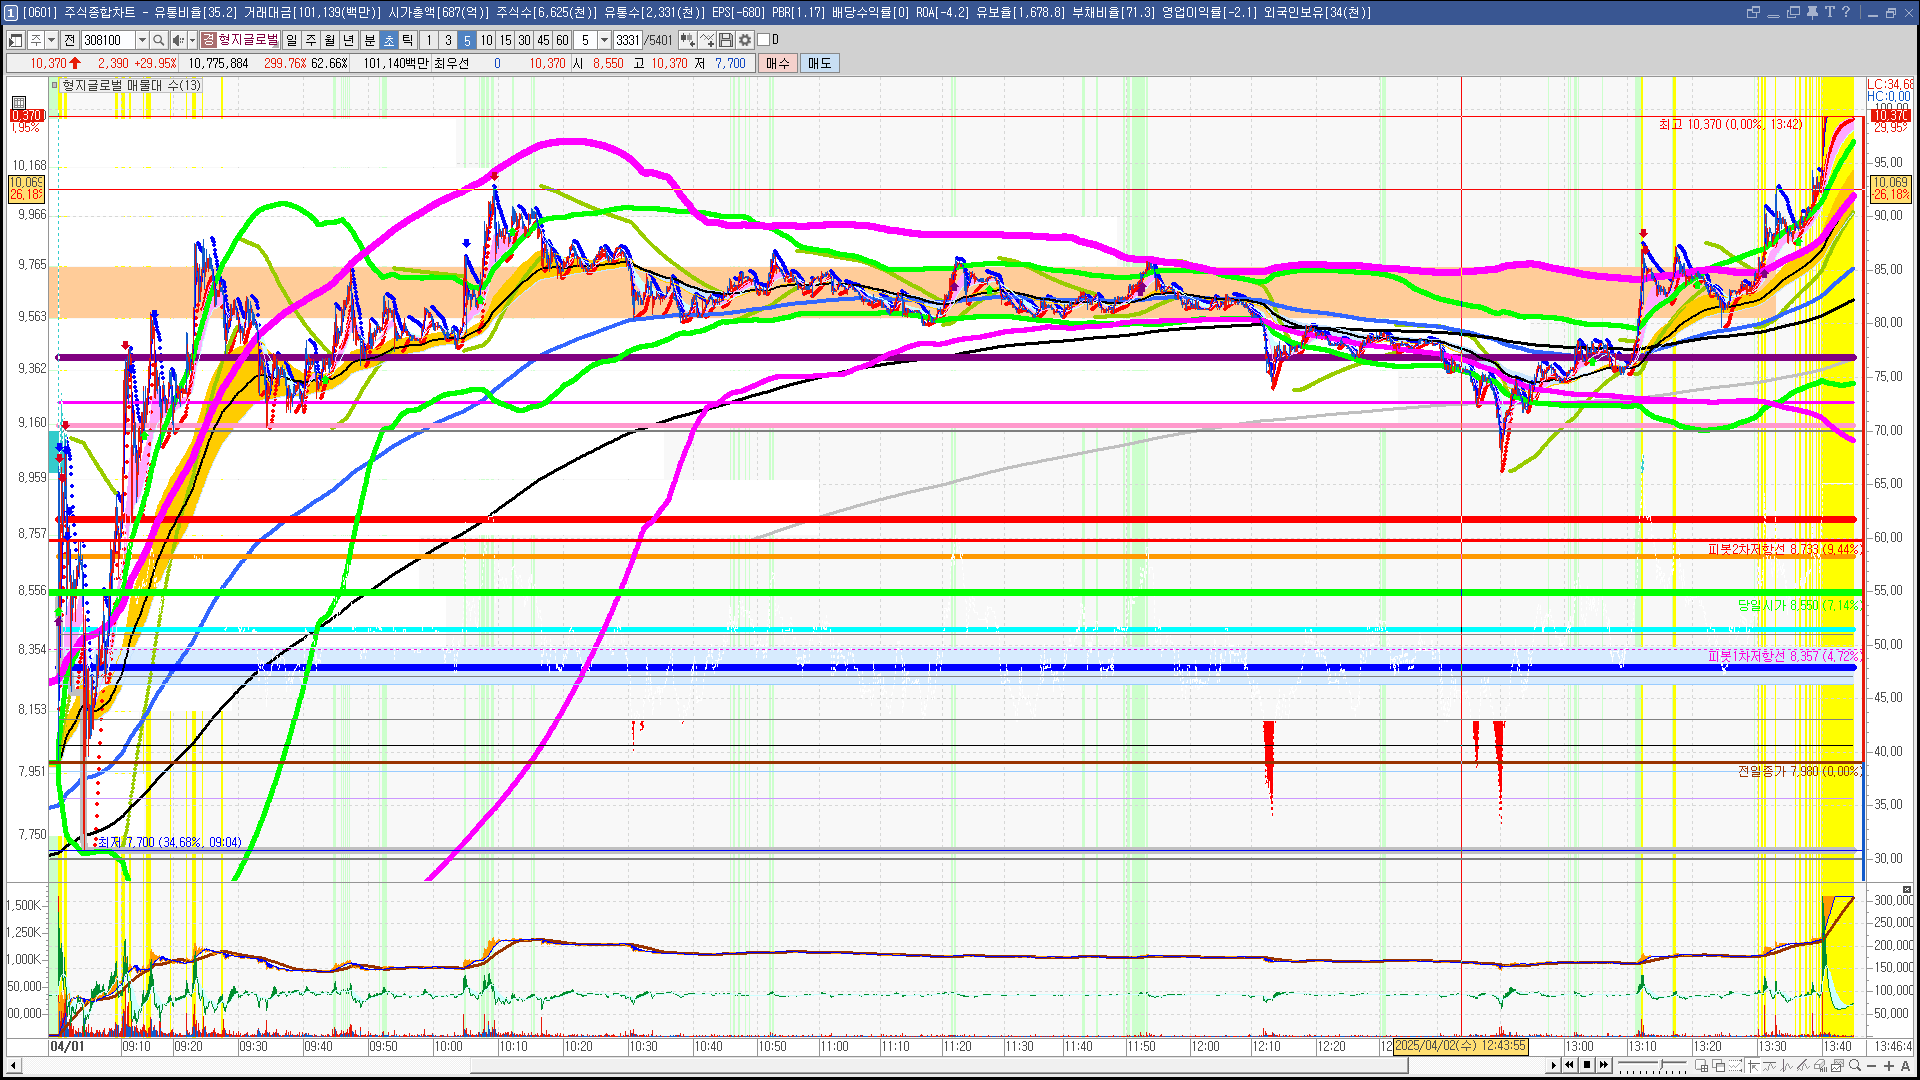1920x1080 pixels.
Task: Open the stock code 308100 dropdown arrow
Action: (x=142, y=40)
